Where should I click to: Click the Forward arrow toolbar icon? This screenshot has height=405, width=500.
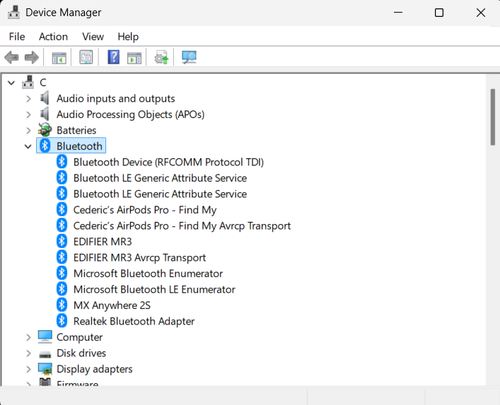32,57
